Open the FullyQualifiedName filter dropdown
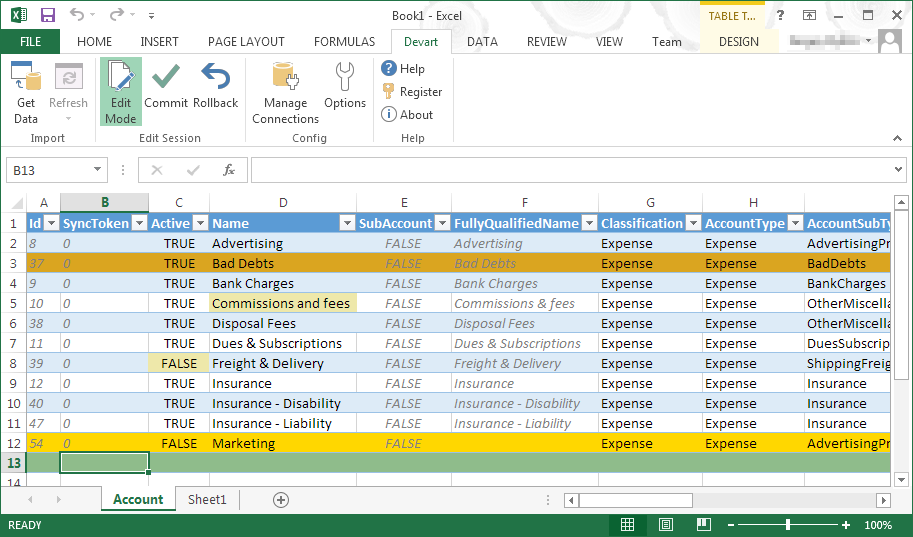The height and width of the screenshot is (537, 913). [x=589, y=223]
